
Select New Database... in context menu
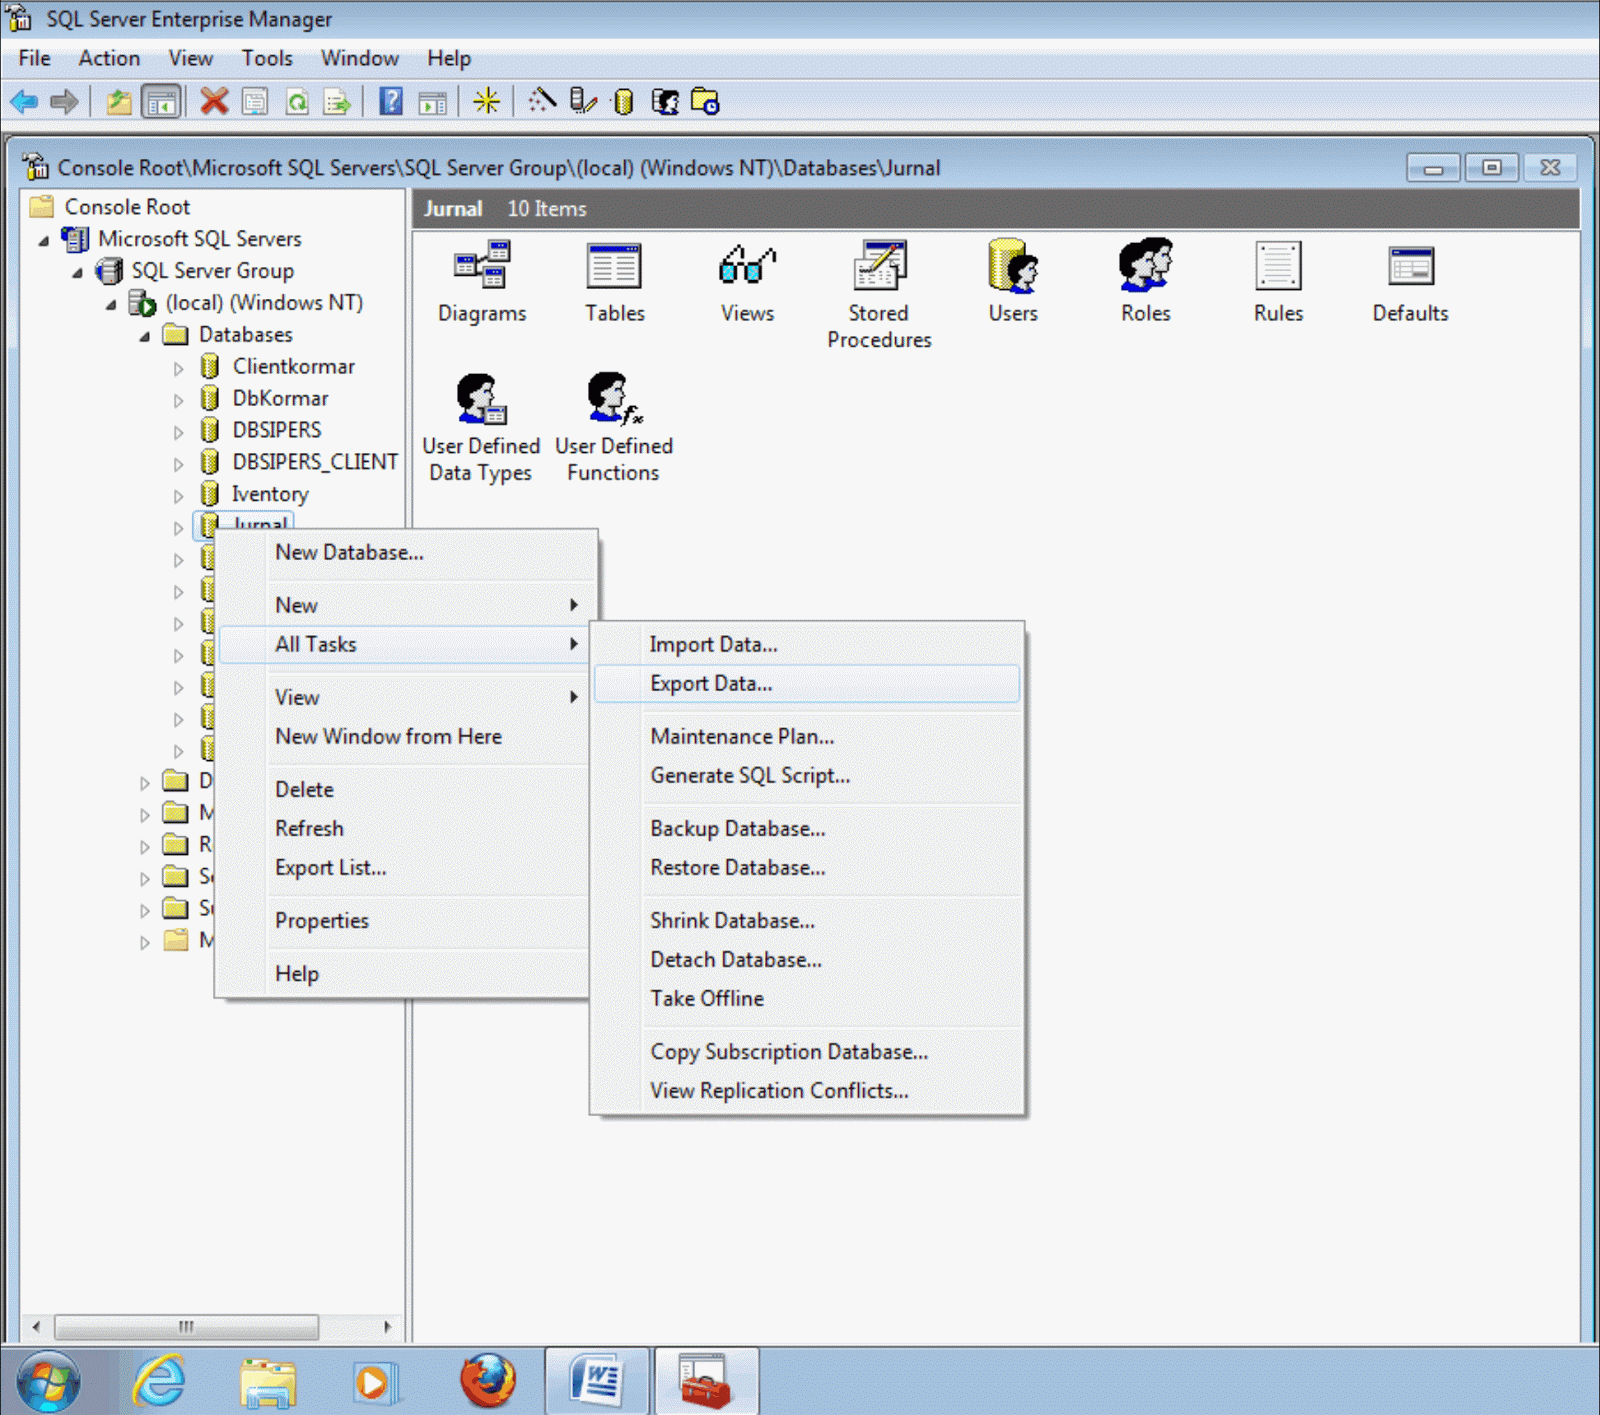pos(406,553)
